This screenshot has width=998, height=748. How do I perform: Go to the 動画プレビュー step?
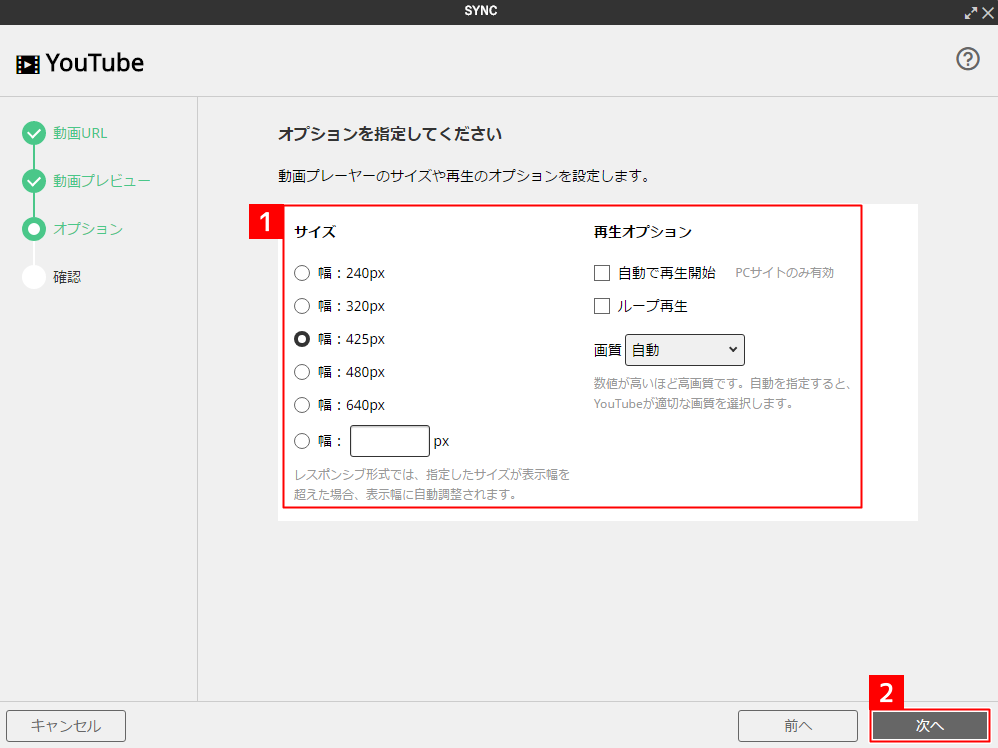(102, 181)
